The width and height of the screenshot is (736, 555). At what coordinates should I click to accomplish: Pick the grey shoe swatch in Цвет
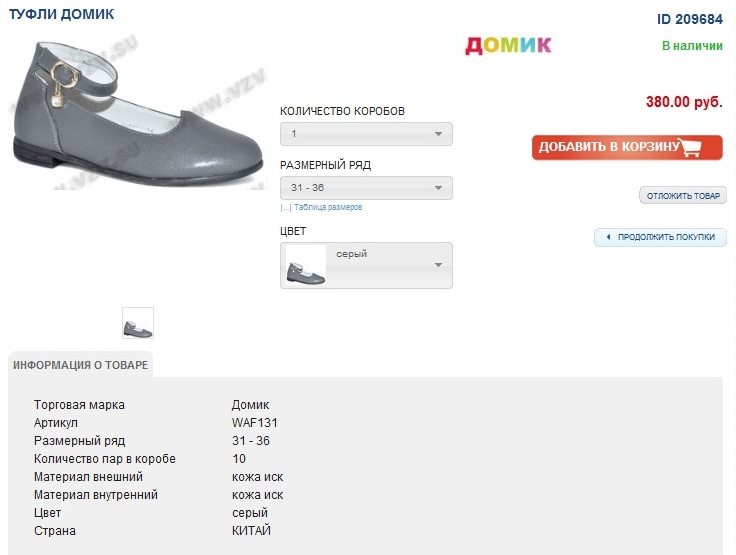point(306,266)
